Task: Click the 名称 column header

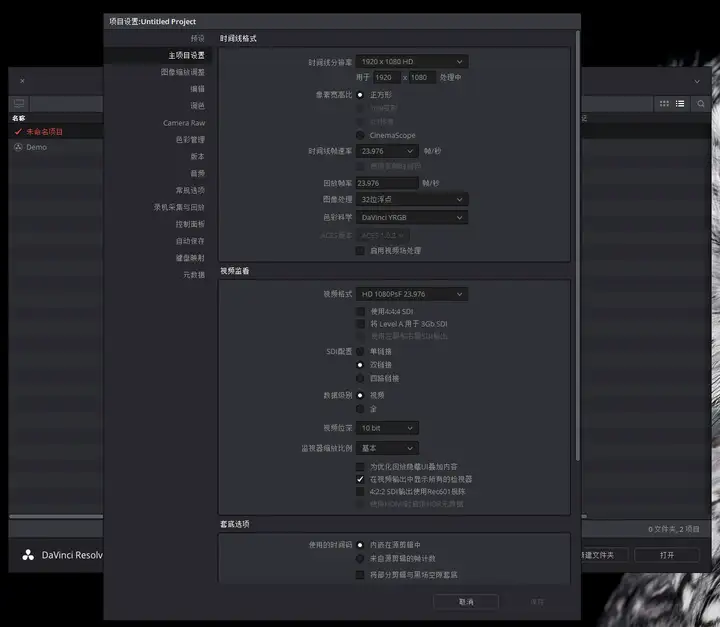Action: [19, 118]
